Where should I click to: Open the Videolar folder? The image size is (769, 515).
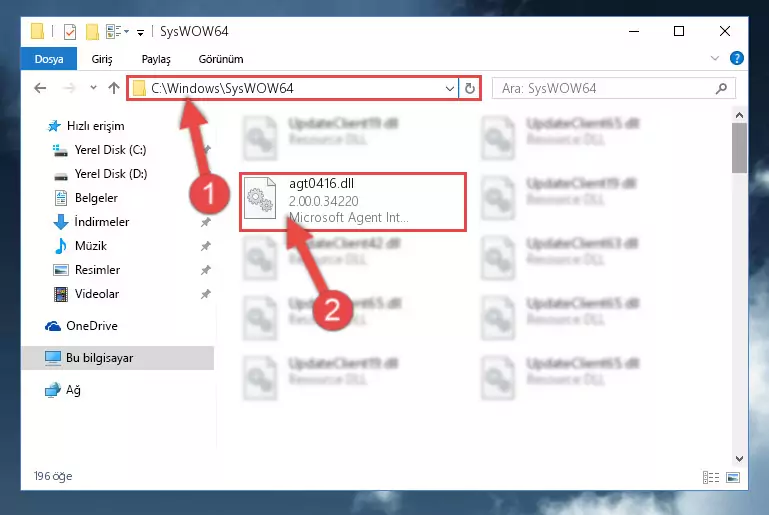(x=97, y=294)
